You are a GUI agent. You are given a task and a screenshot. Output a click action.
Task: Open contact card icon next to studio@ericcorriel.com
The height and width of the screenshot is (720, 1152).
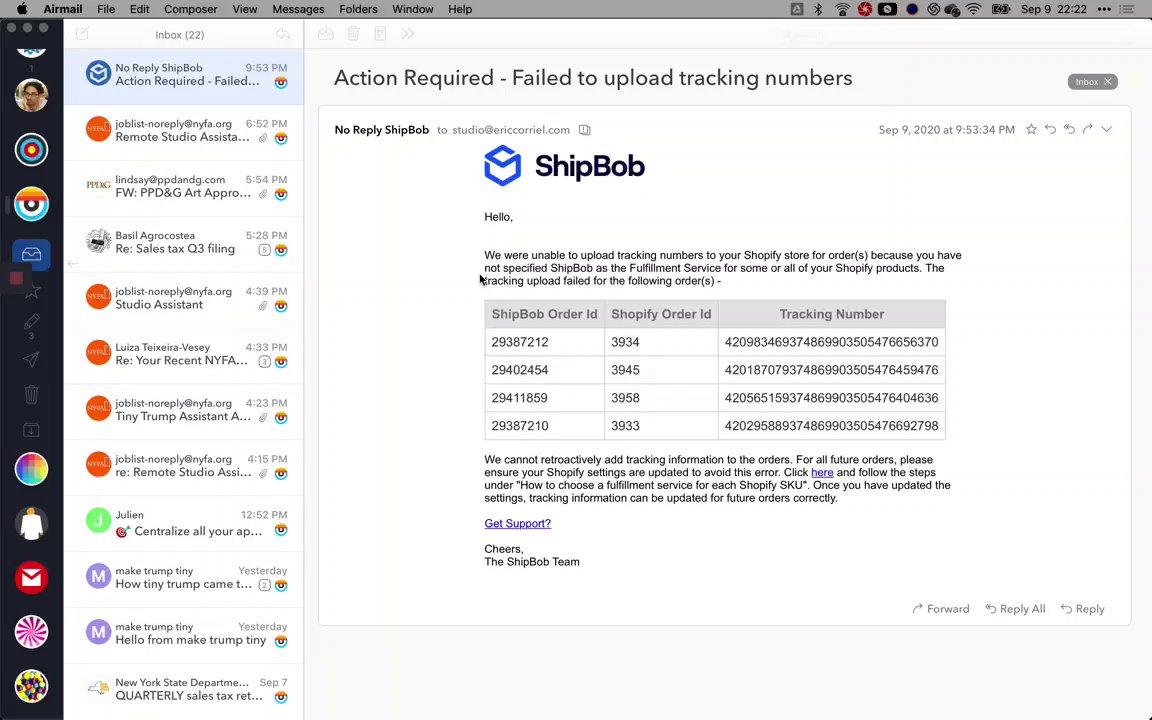pos(585,130)
